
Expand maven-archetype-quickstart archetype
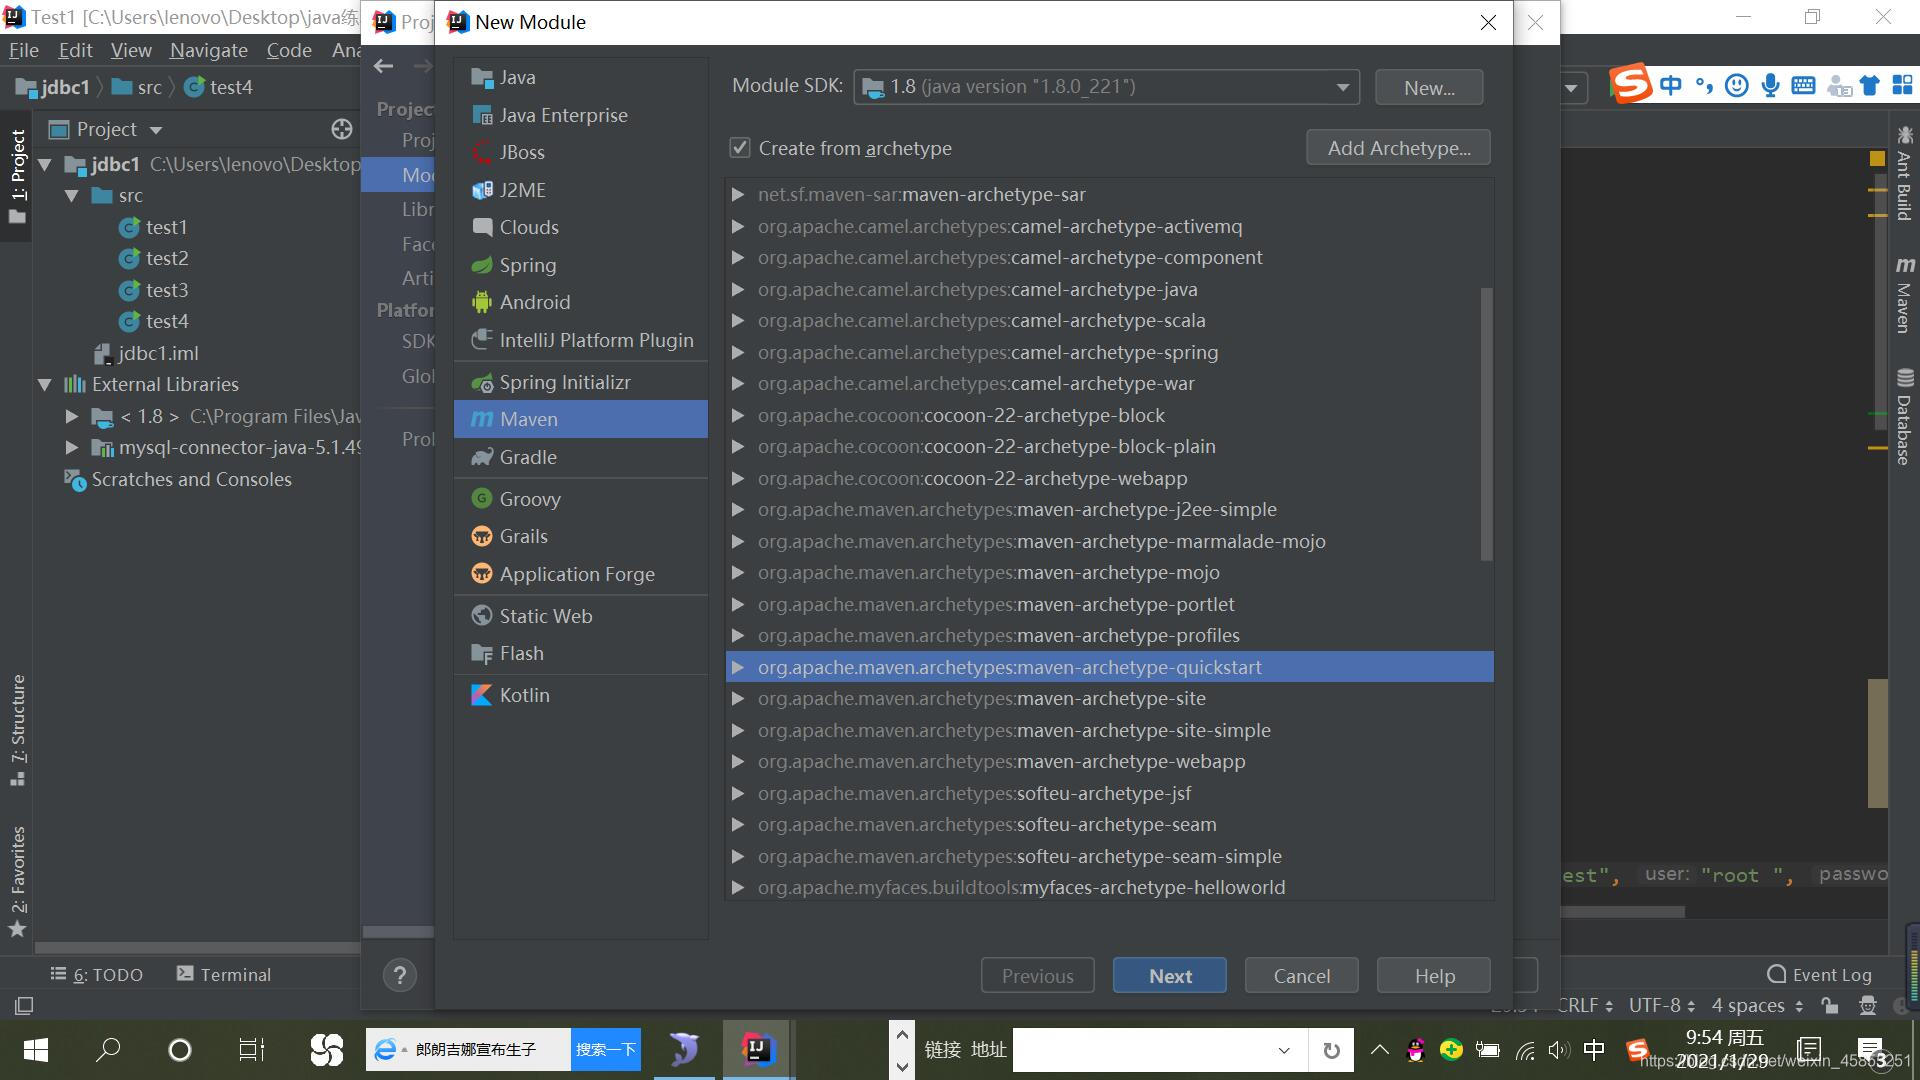coord(738,667)
